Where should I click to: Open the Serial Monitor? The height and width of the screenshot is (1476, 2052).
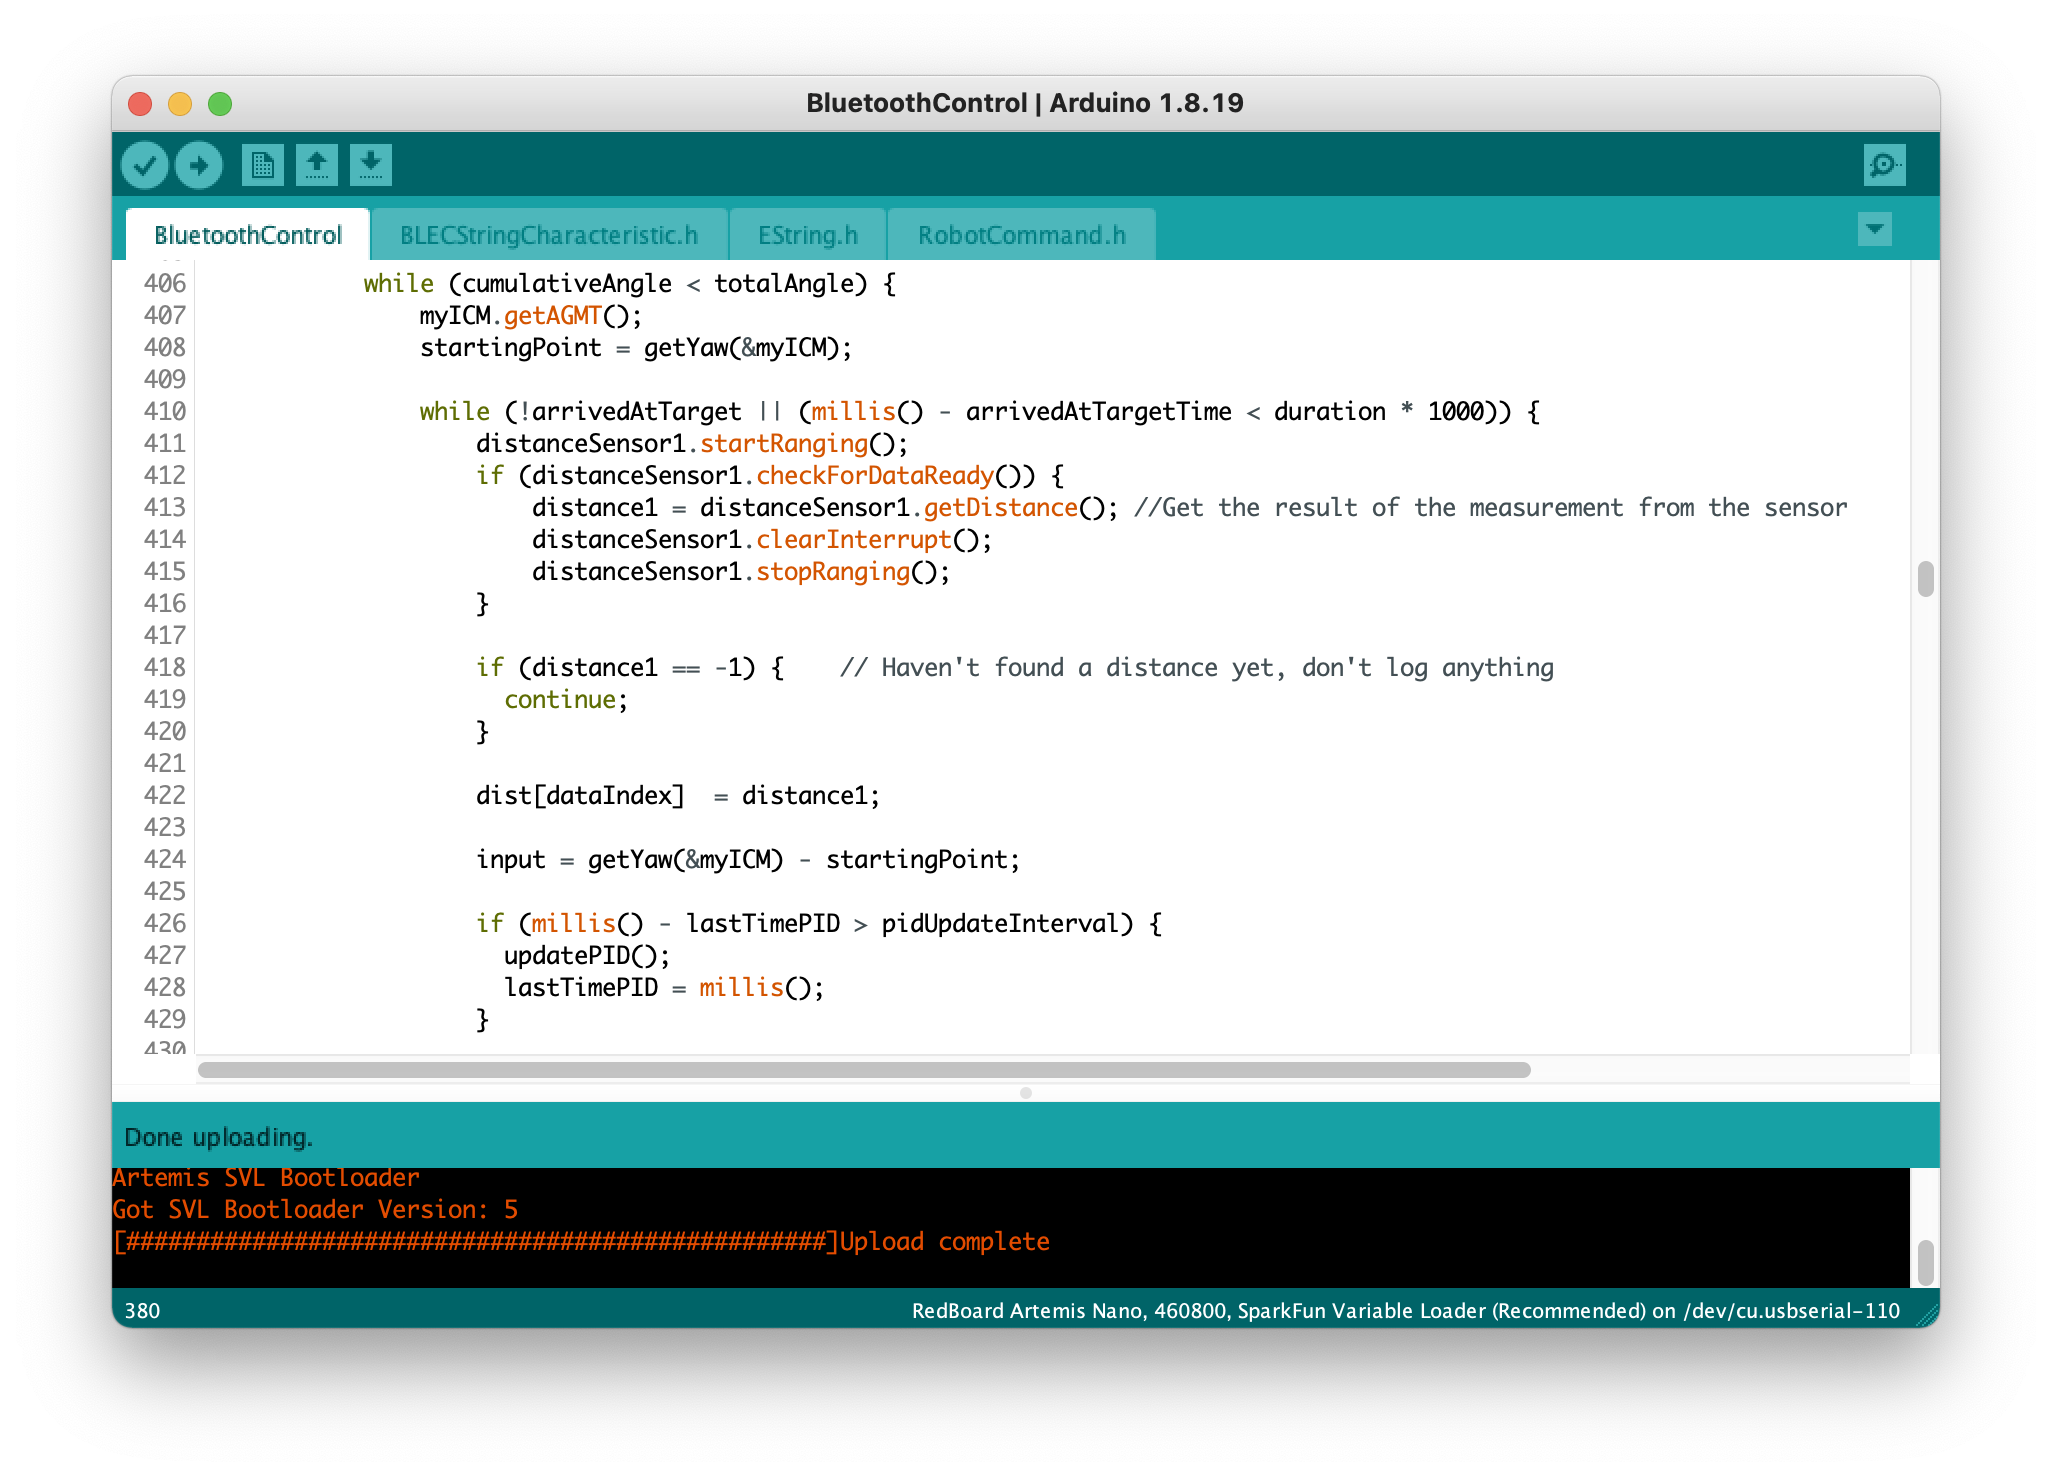click(x=1885, y=165)
